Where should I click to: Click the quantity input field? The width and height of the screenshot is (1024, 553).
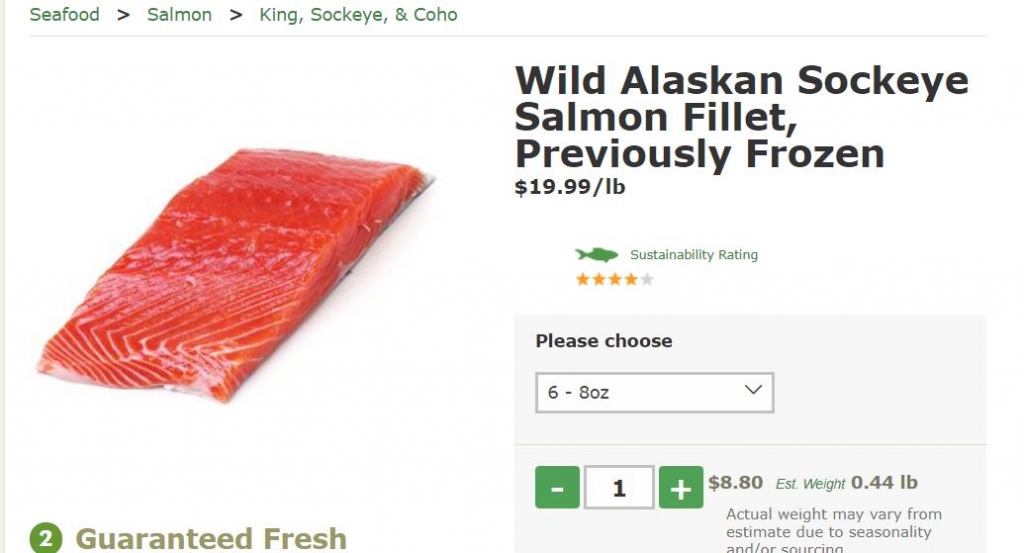coord(619,487)
